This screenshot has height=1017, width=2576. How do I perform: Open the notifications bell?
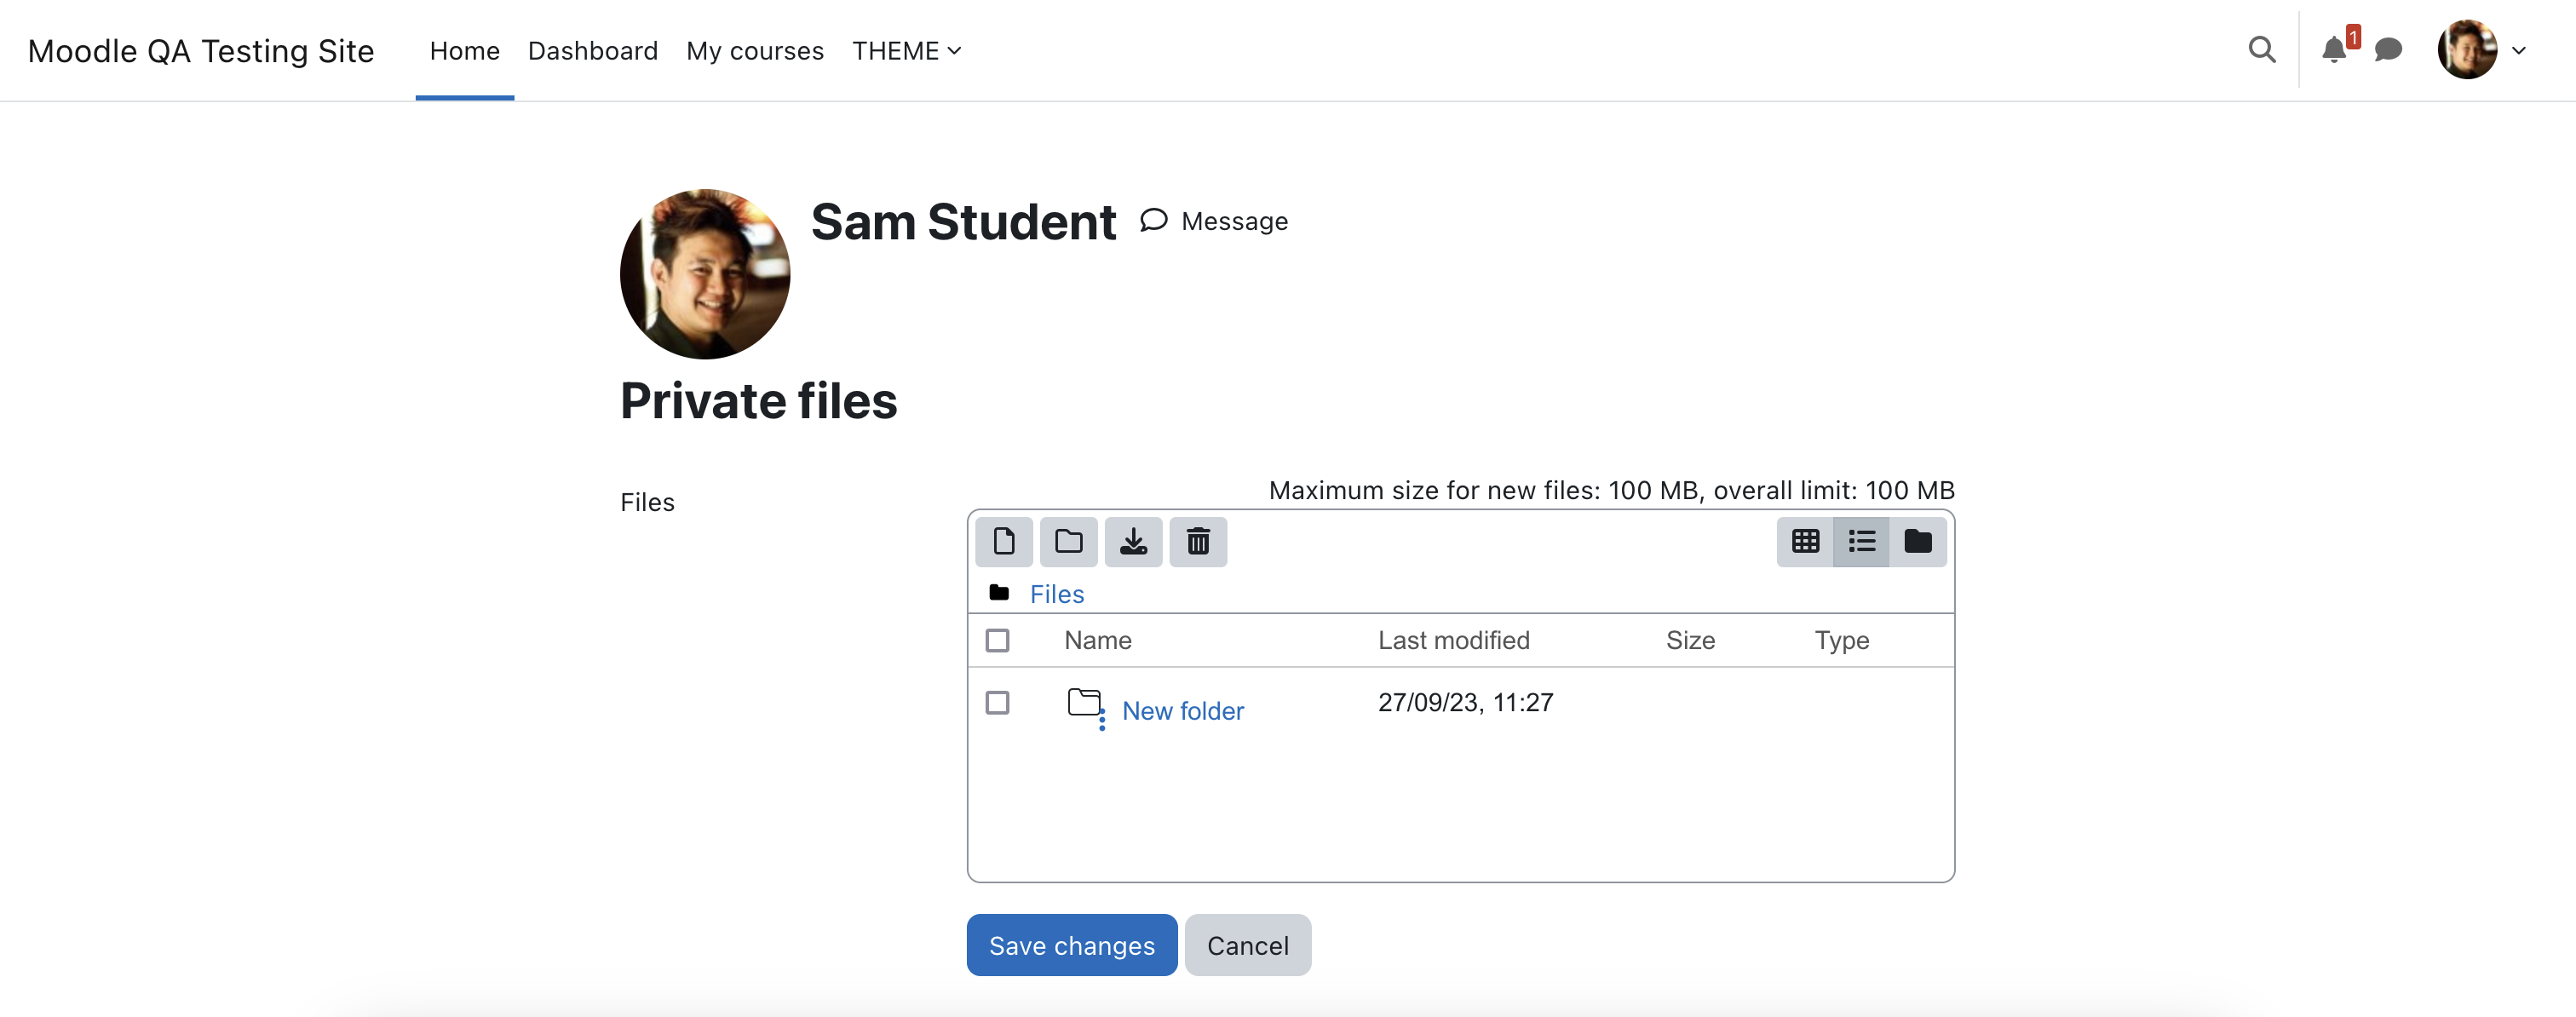(x=2333, y=49)
